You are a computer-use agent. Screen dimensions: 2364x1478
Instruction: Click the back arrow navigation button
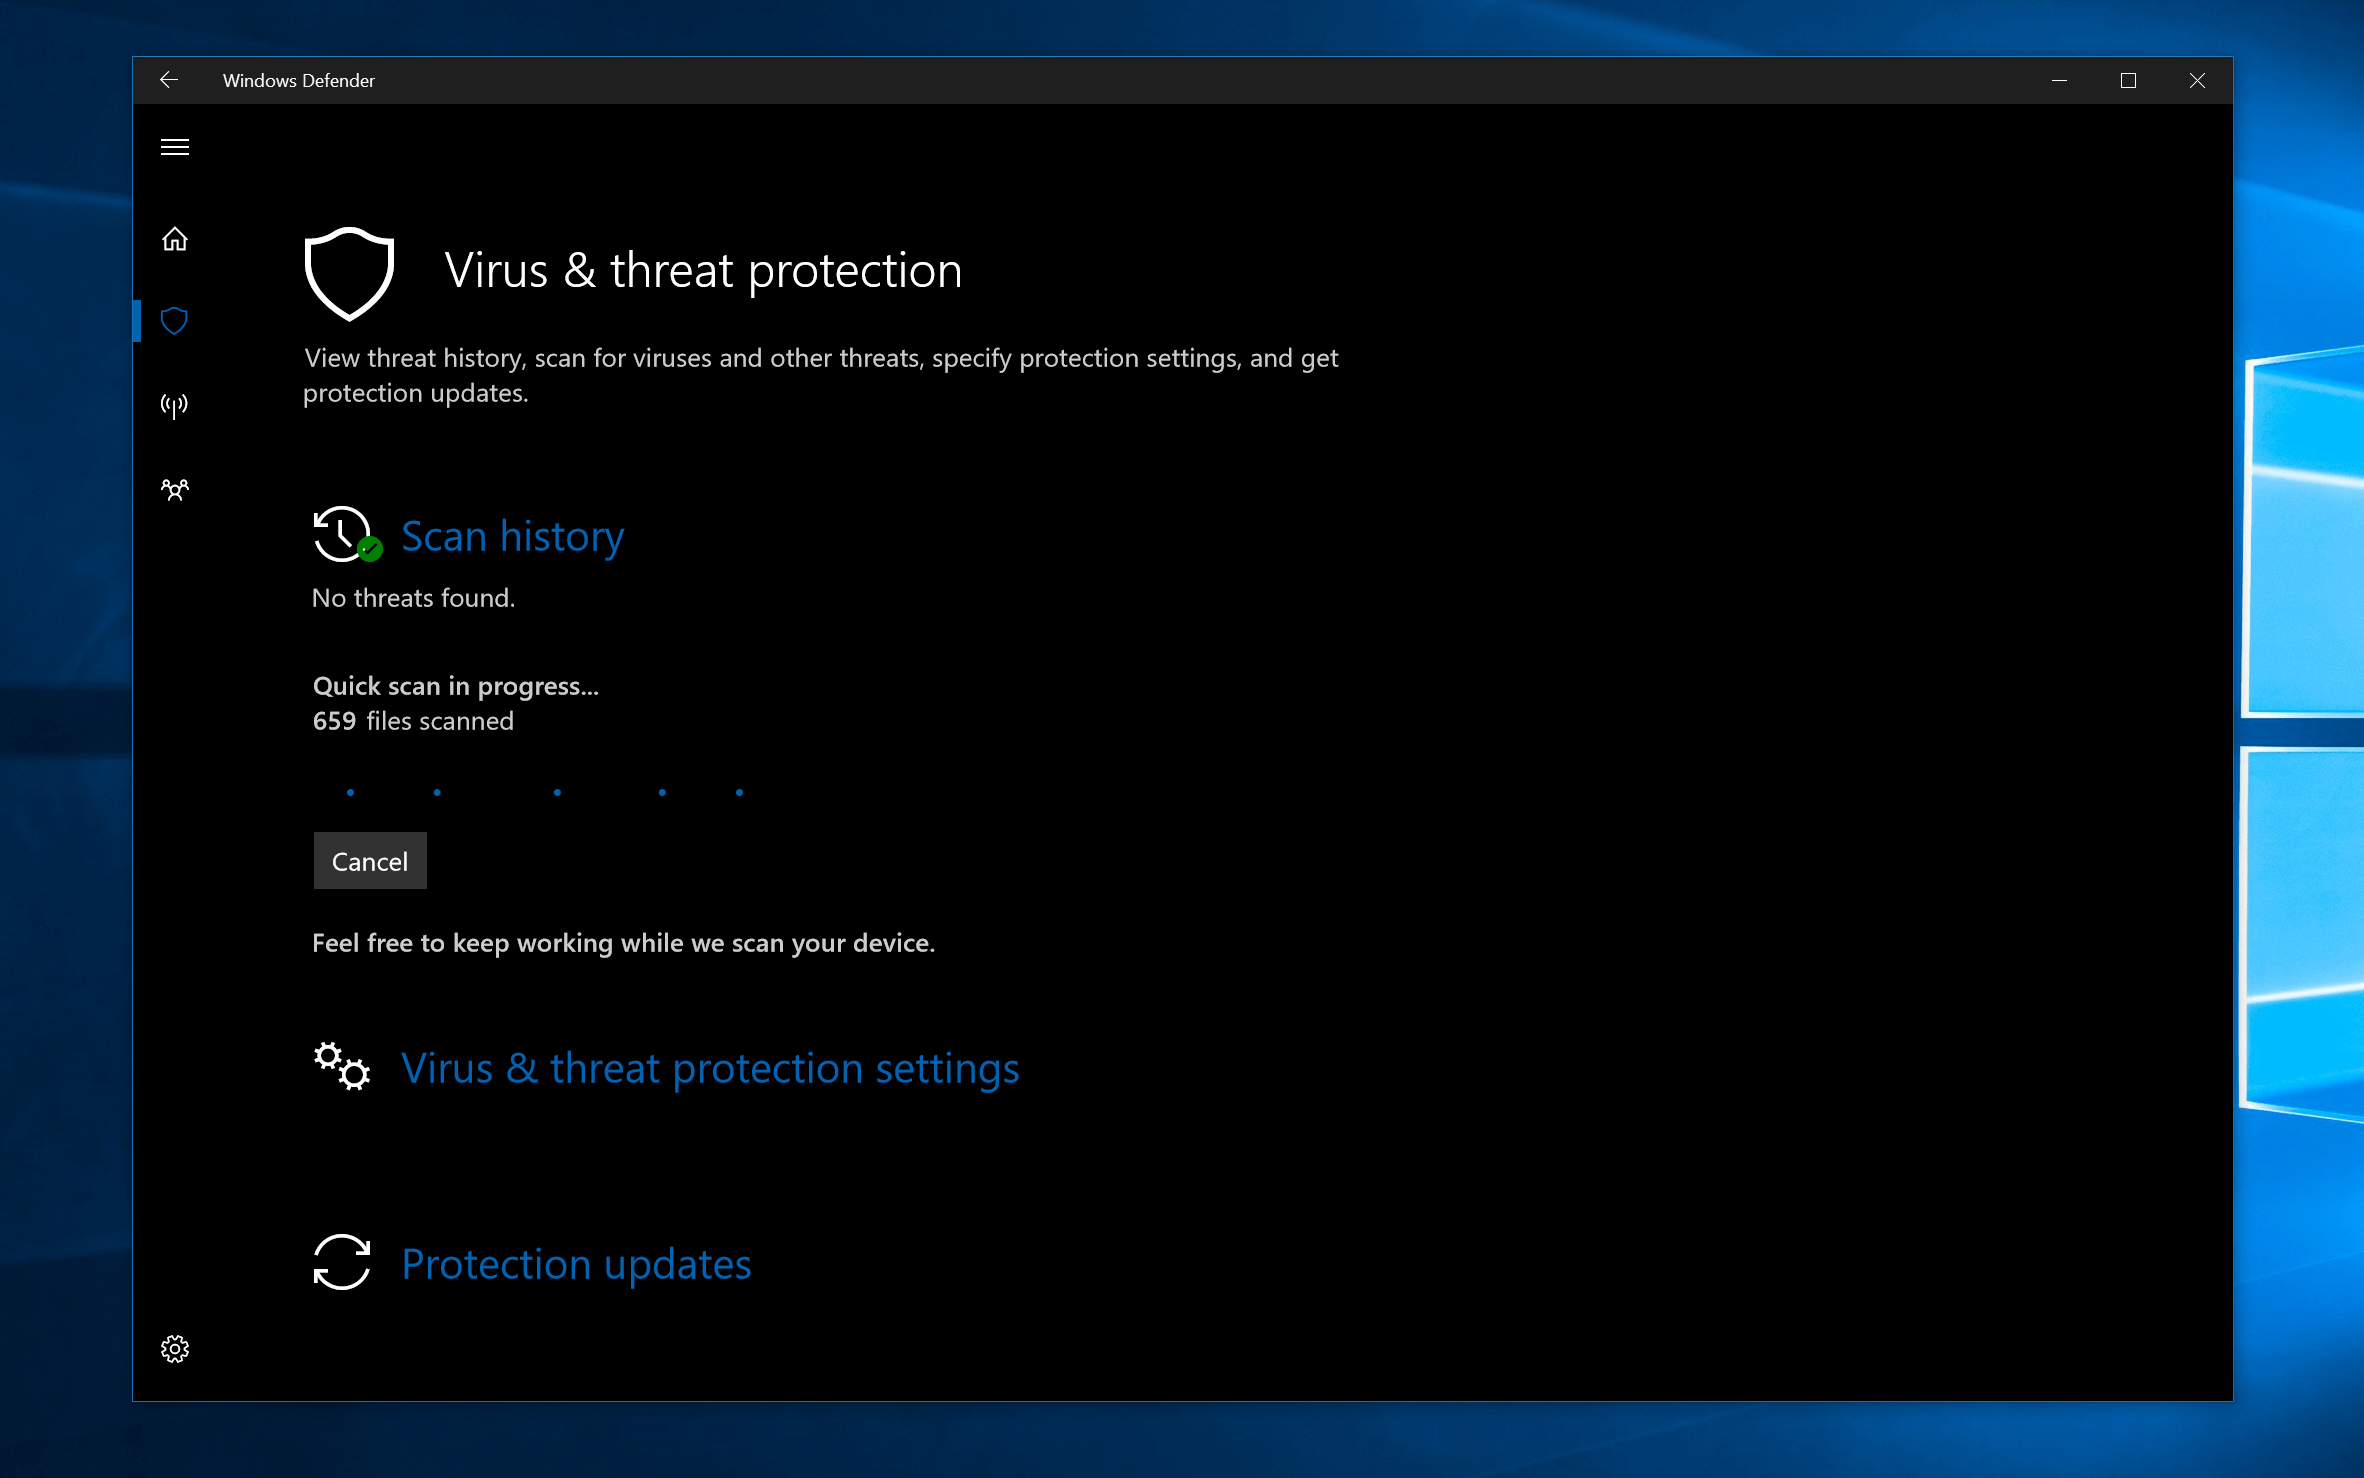[168, 78]
